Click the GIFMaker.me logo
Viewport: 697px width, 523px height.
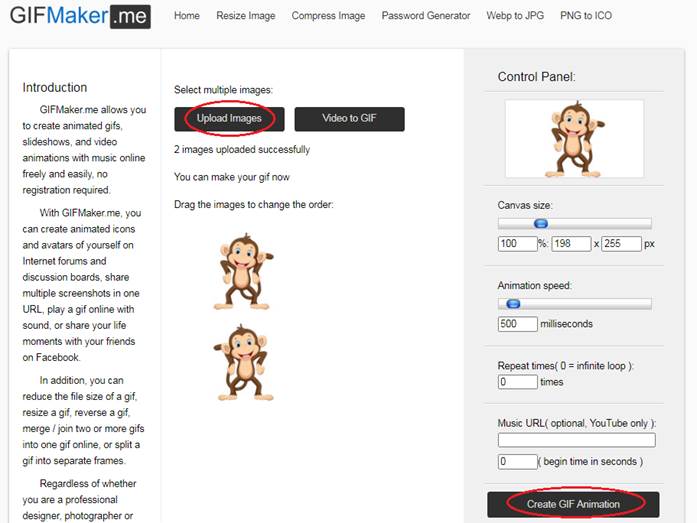click(79, 17)
